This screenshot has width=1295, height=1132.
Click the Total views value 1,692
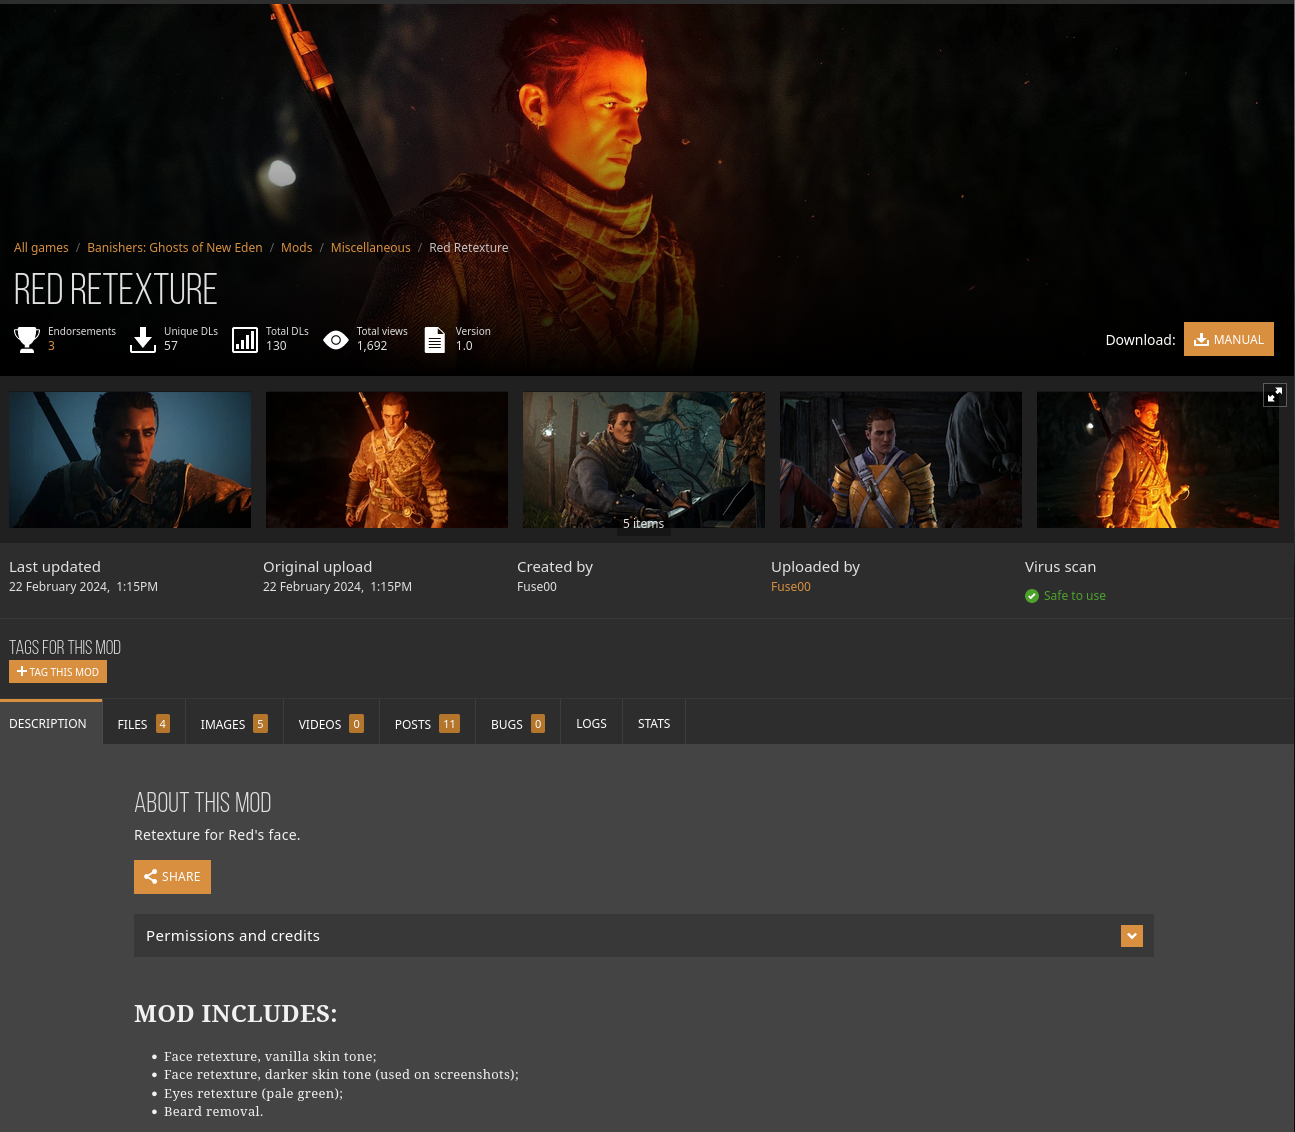(372, 346)
